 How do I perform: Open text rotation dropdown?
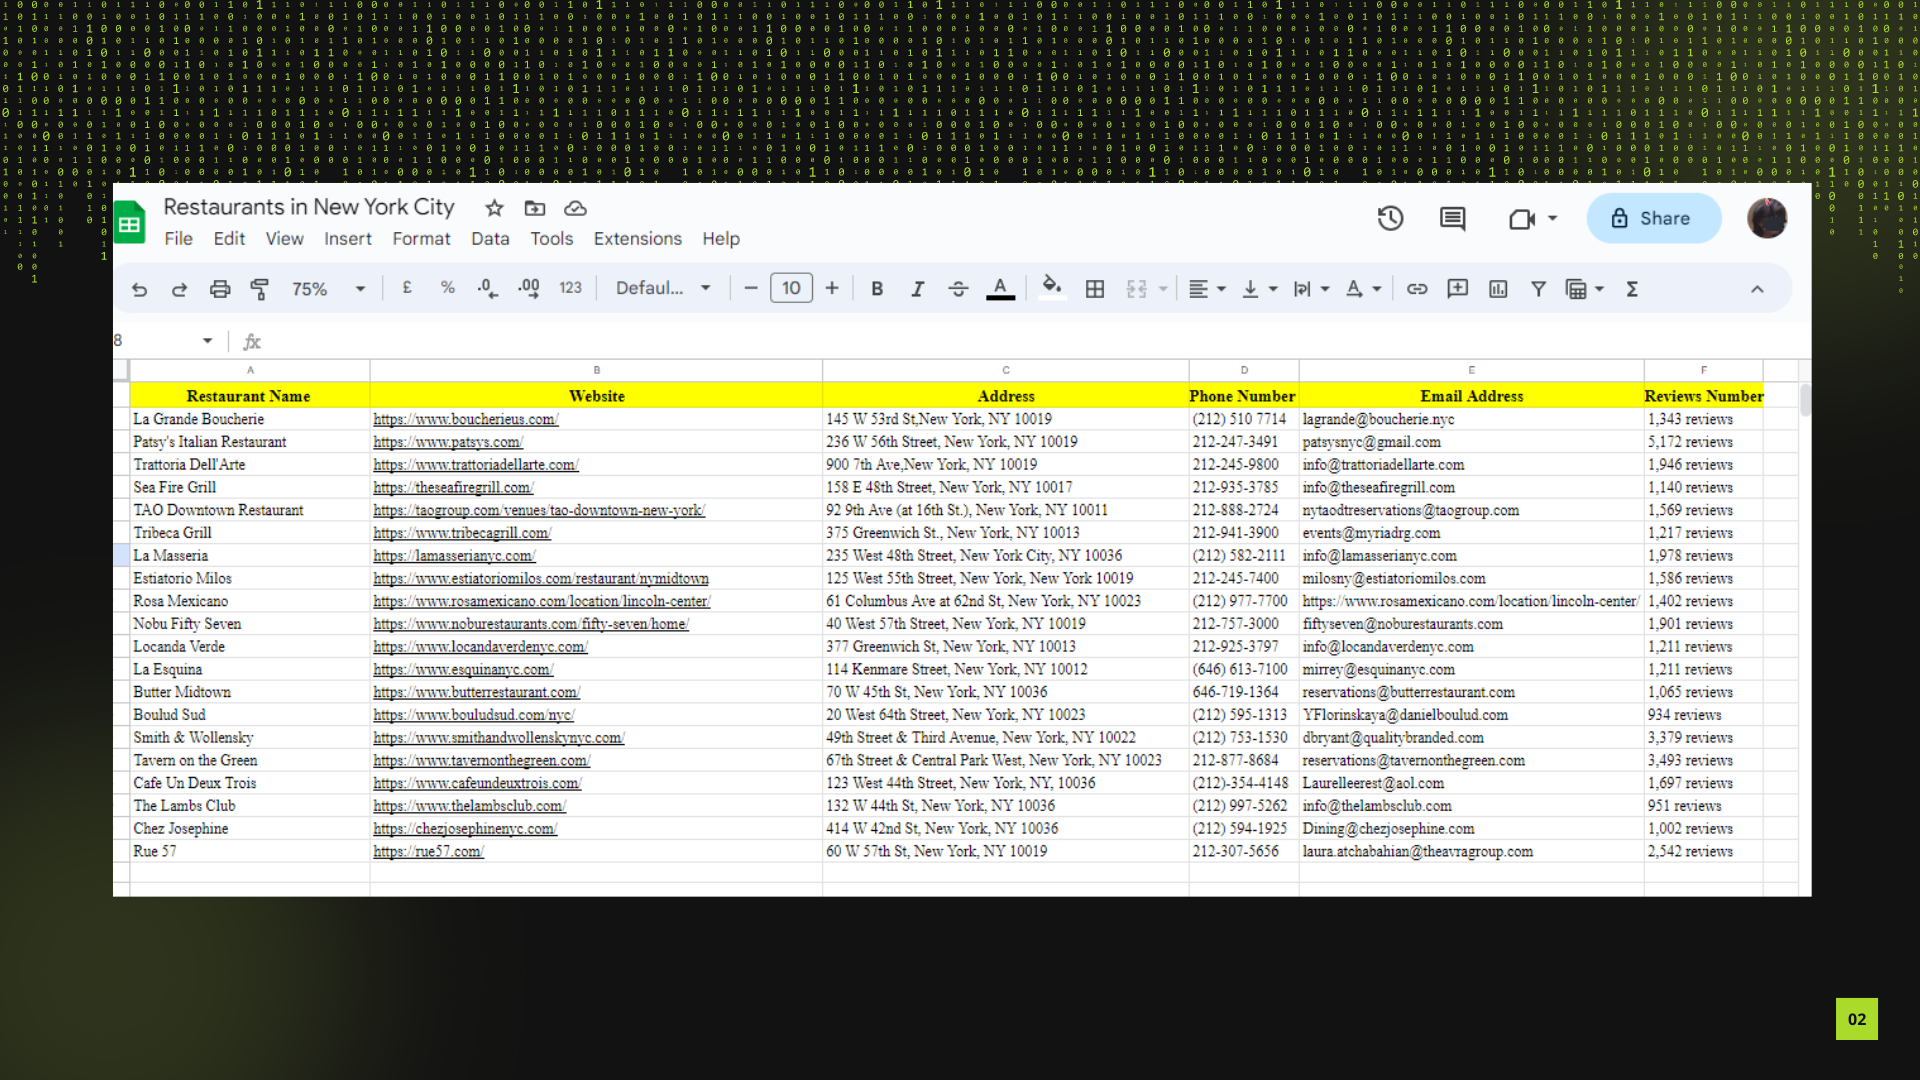tap(1363, 289)
